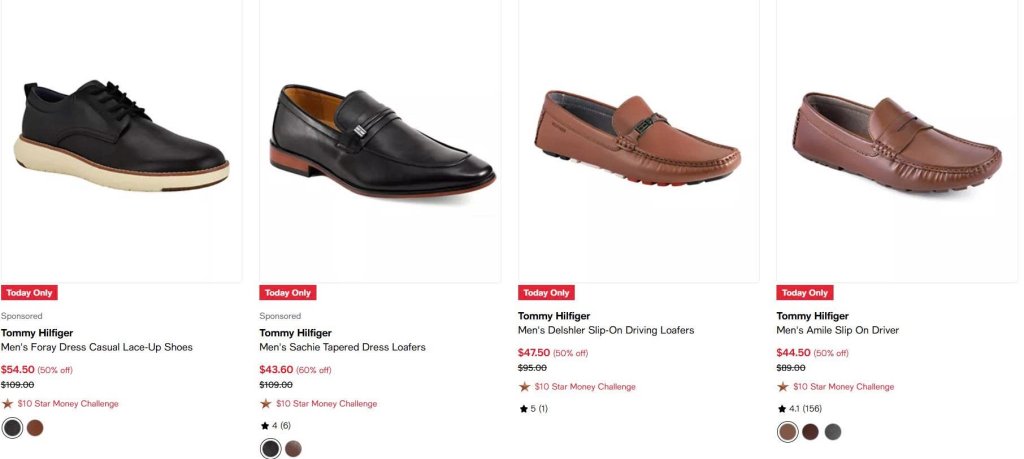Viewport: 1024px width, 459px height.
Task: Click Men's Foray Dress Casual Lace-Up Shoes title
Action: tap(97, 347)
